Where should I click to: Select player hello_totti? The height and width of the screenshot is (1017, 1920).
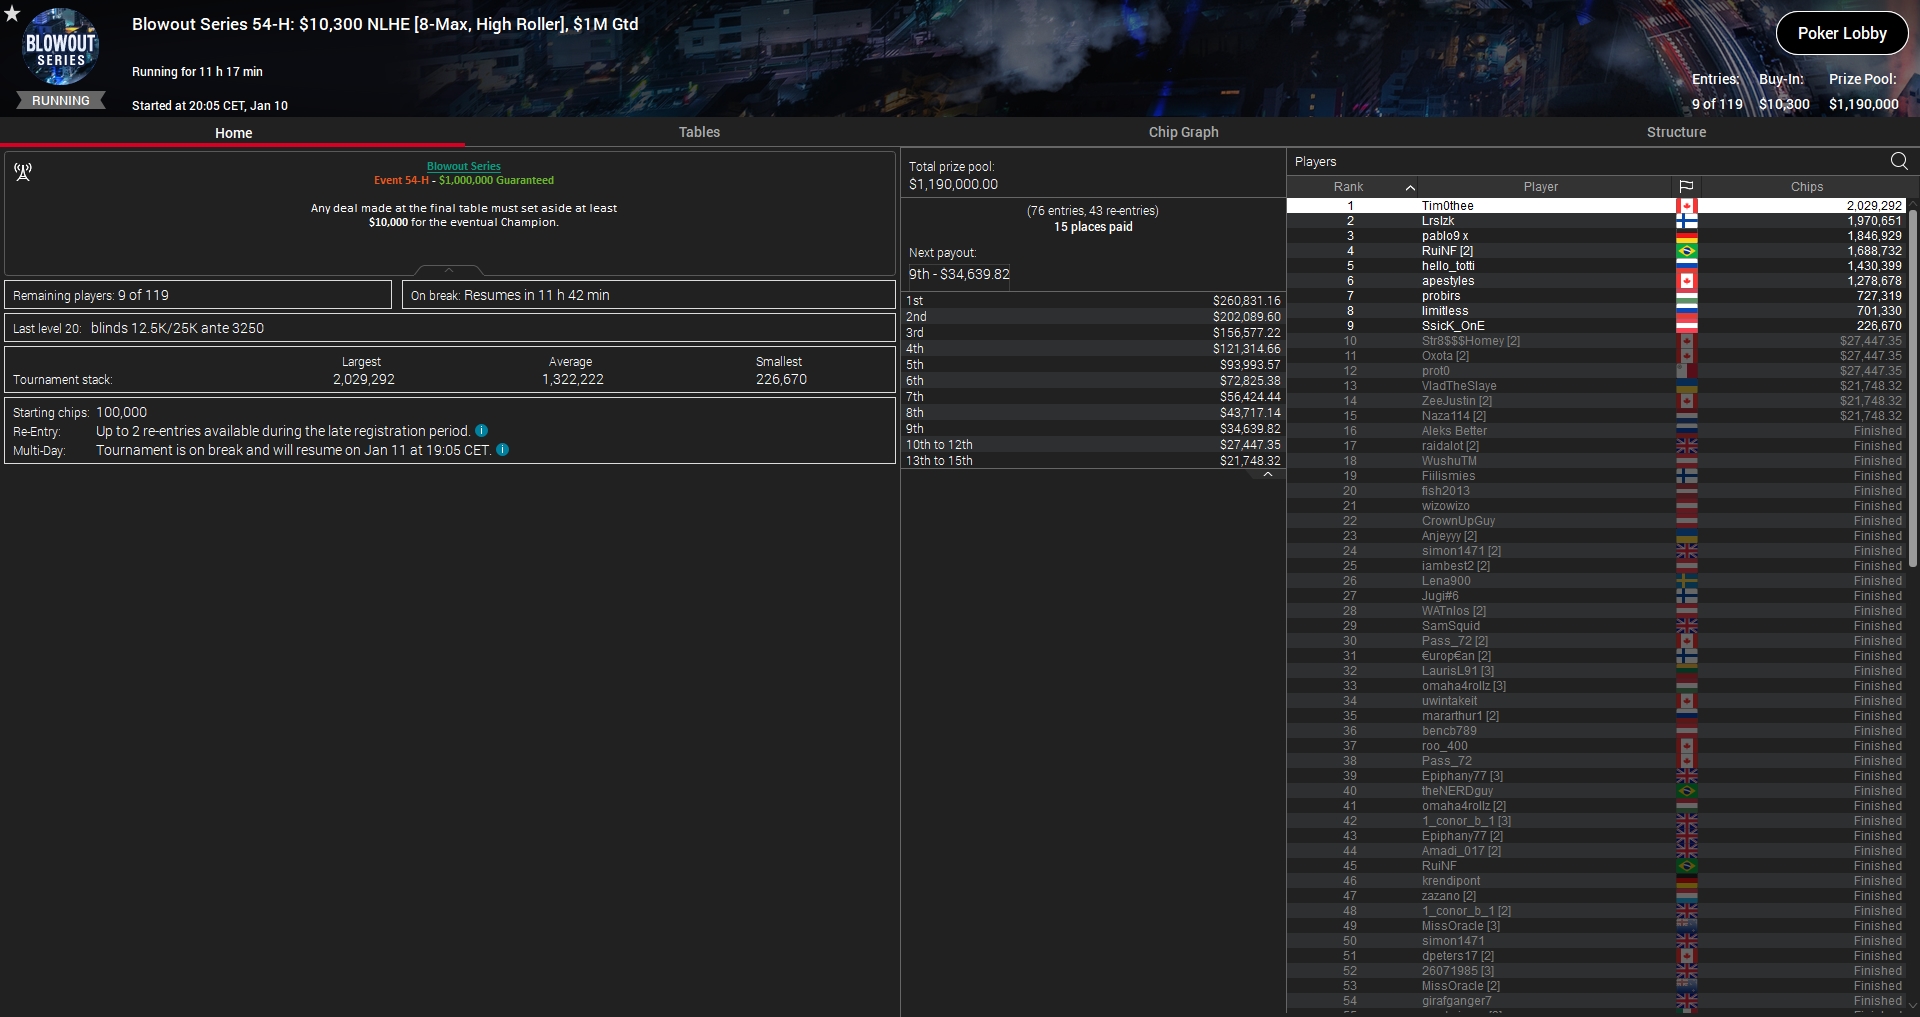click(x=1597, y=266)
